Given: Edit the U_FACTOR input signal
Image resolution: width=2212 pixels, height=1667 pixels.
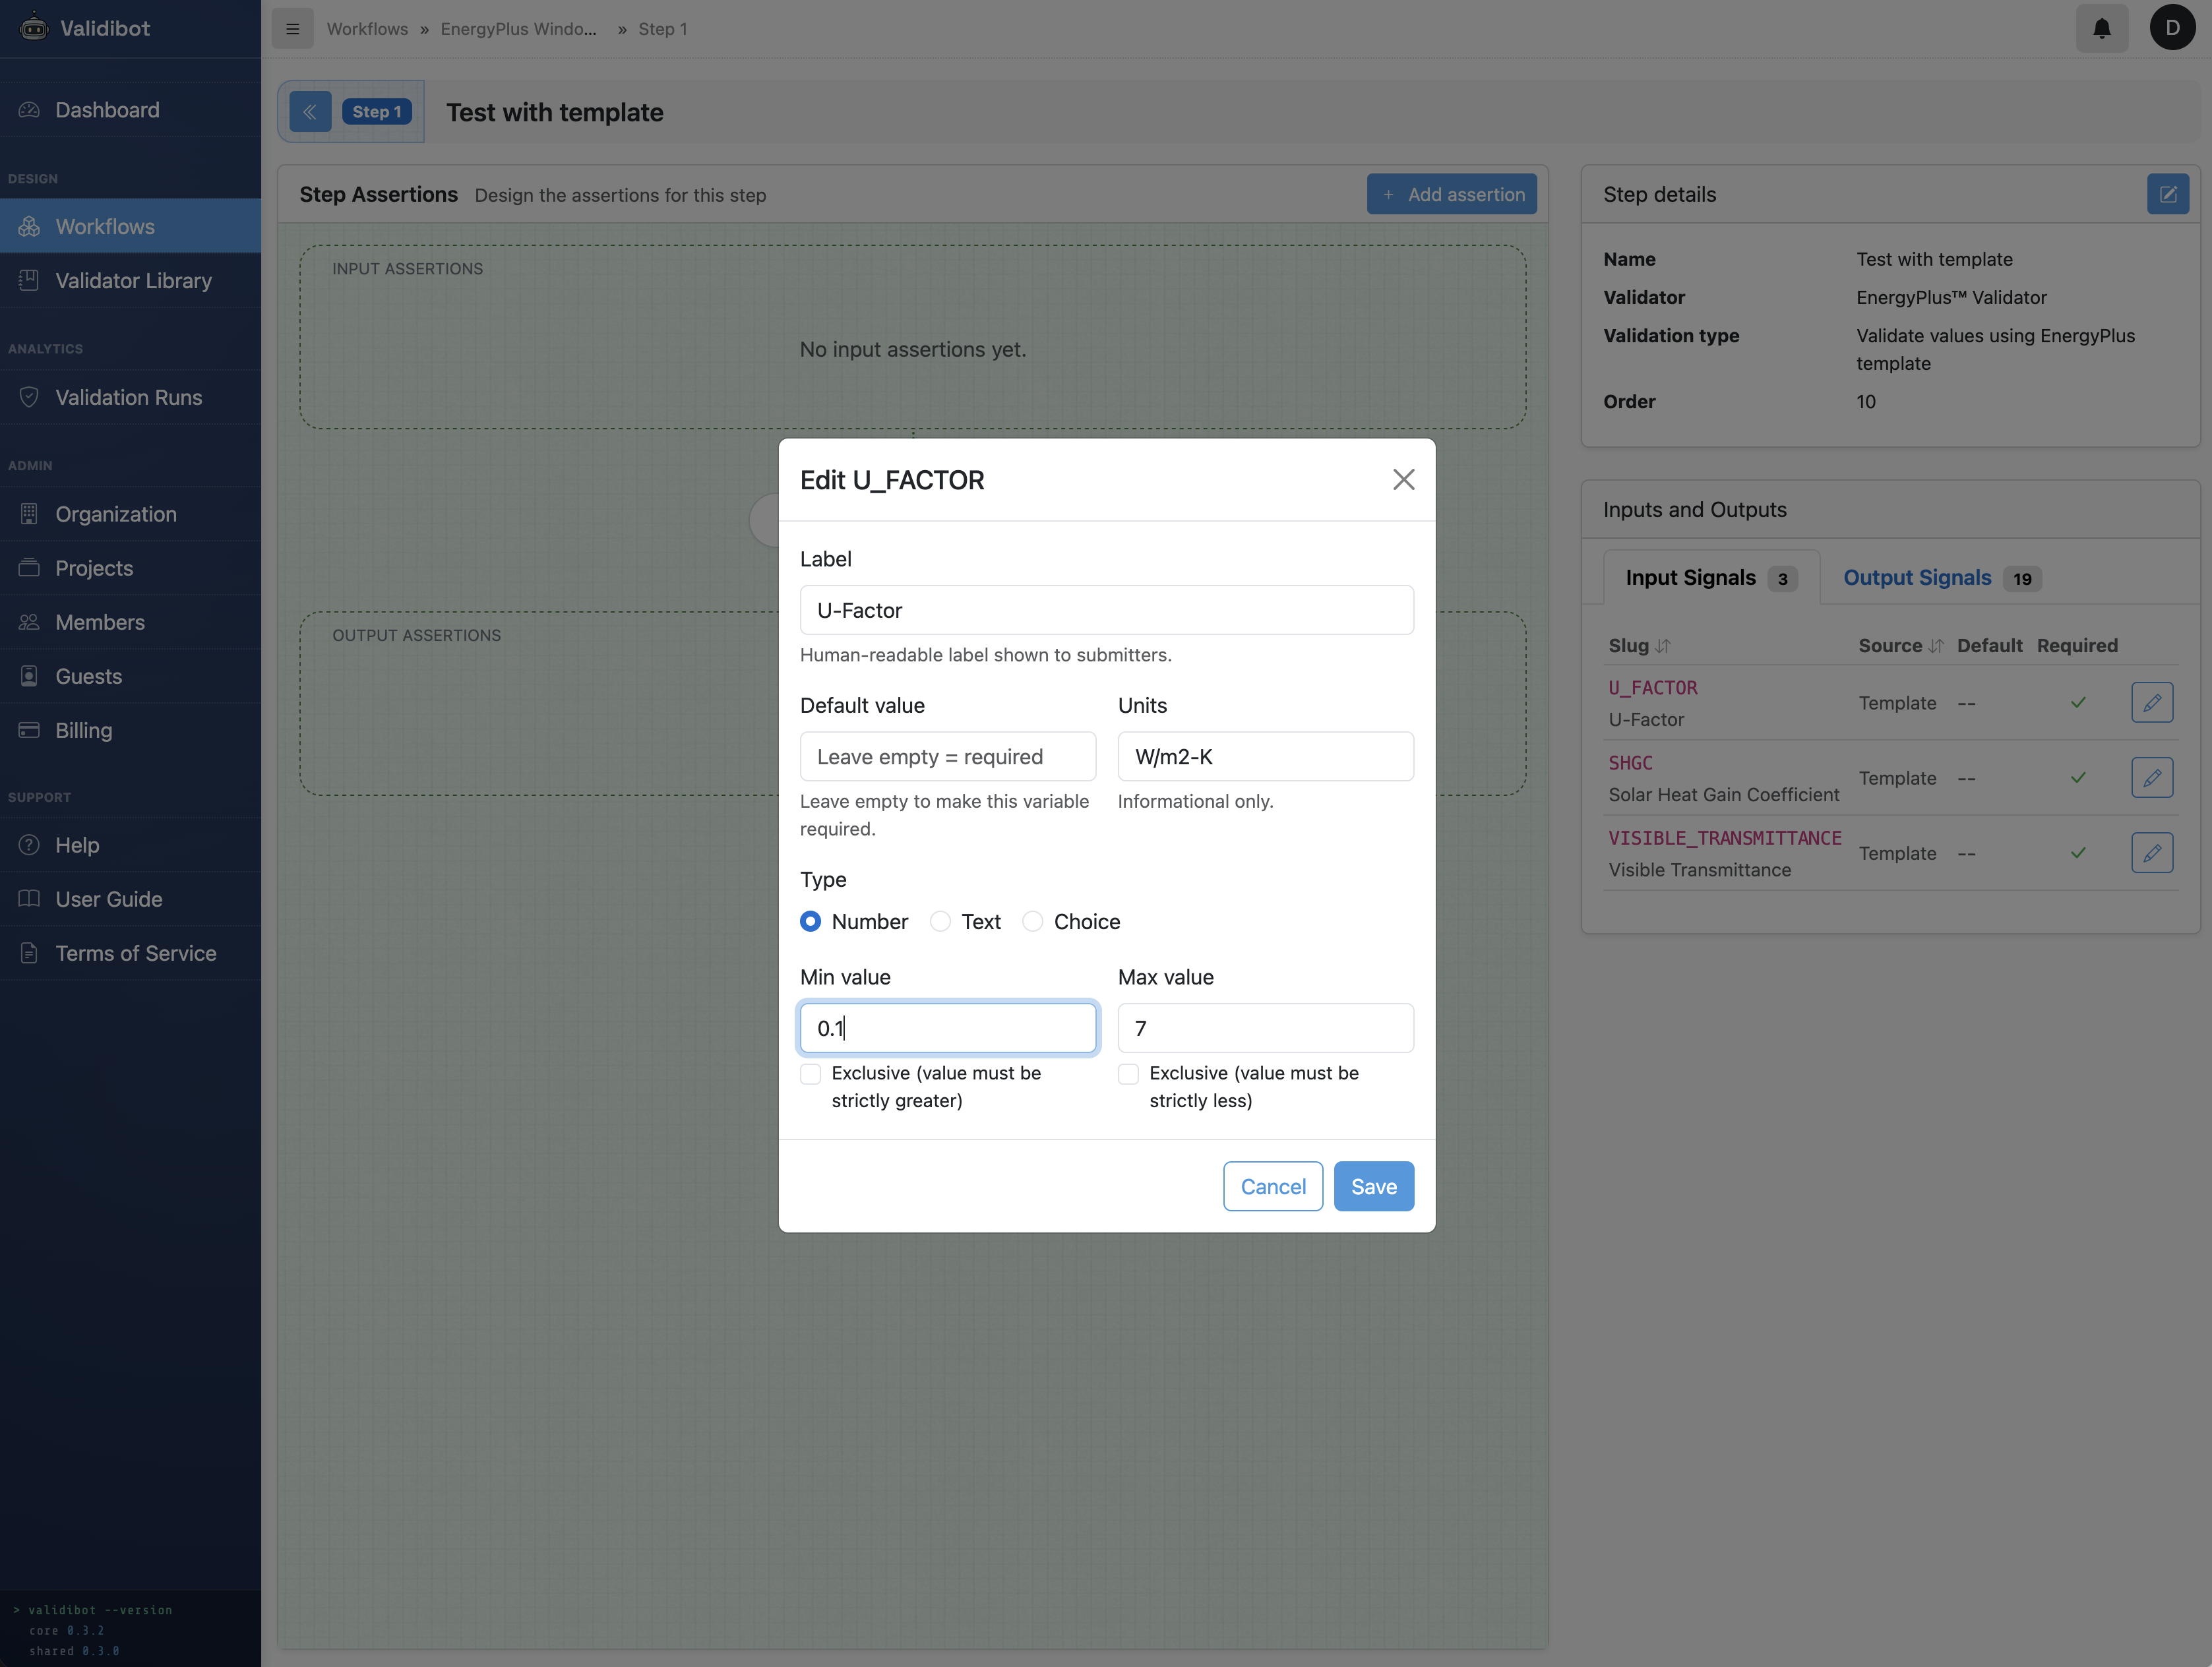Looking at the screenshot, I should (x=2152, y=702).
